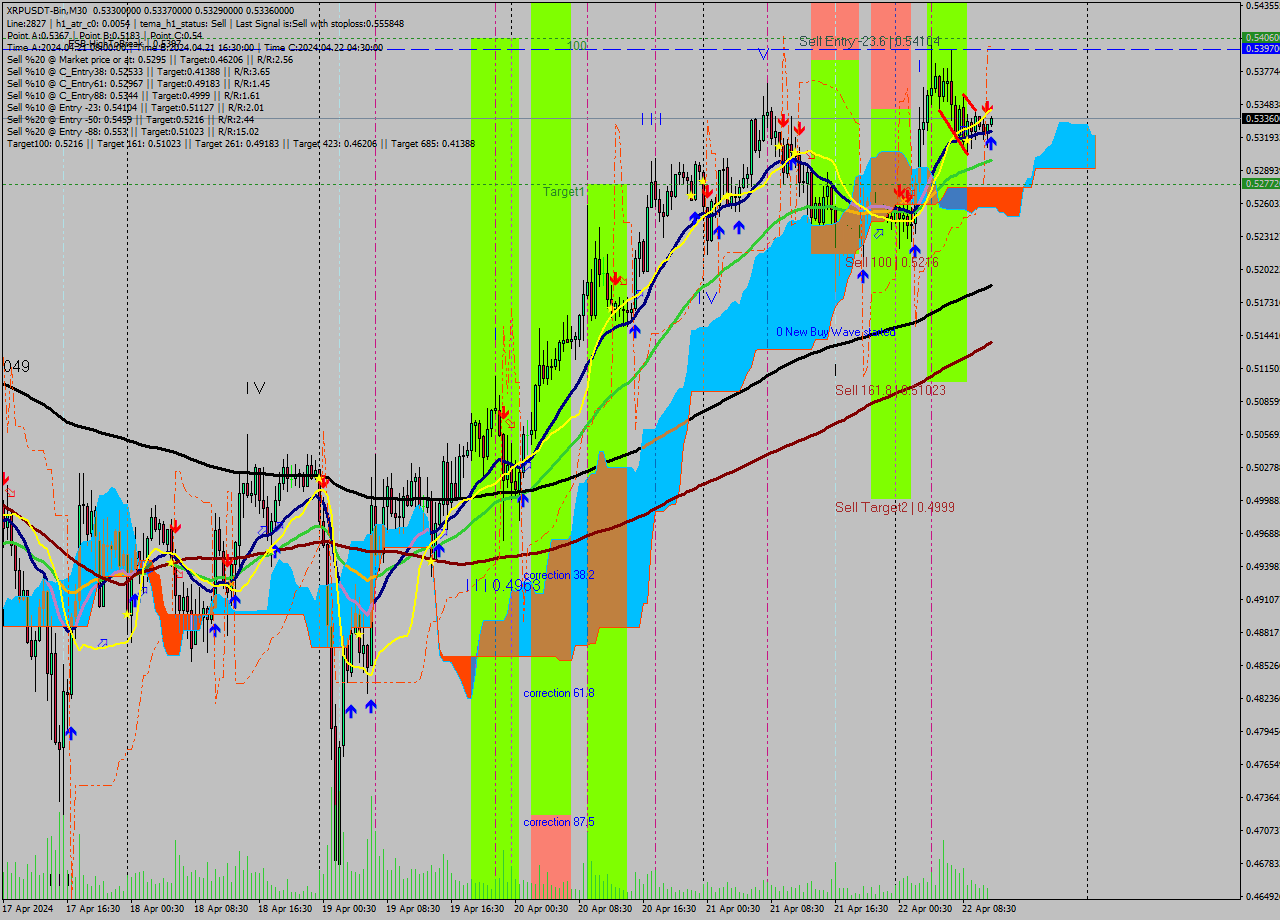
Task: Click the '22 Apr 08:30' time label
Action: coord(989,909)
